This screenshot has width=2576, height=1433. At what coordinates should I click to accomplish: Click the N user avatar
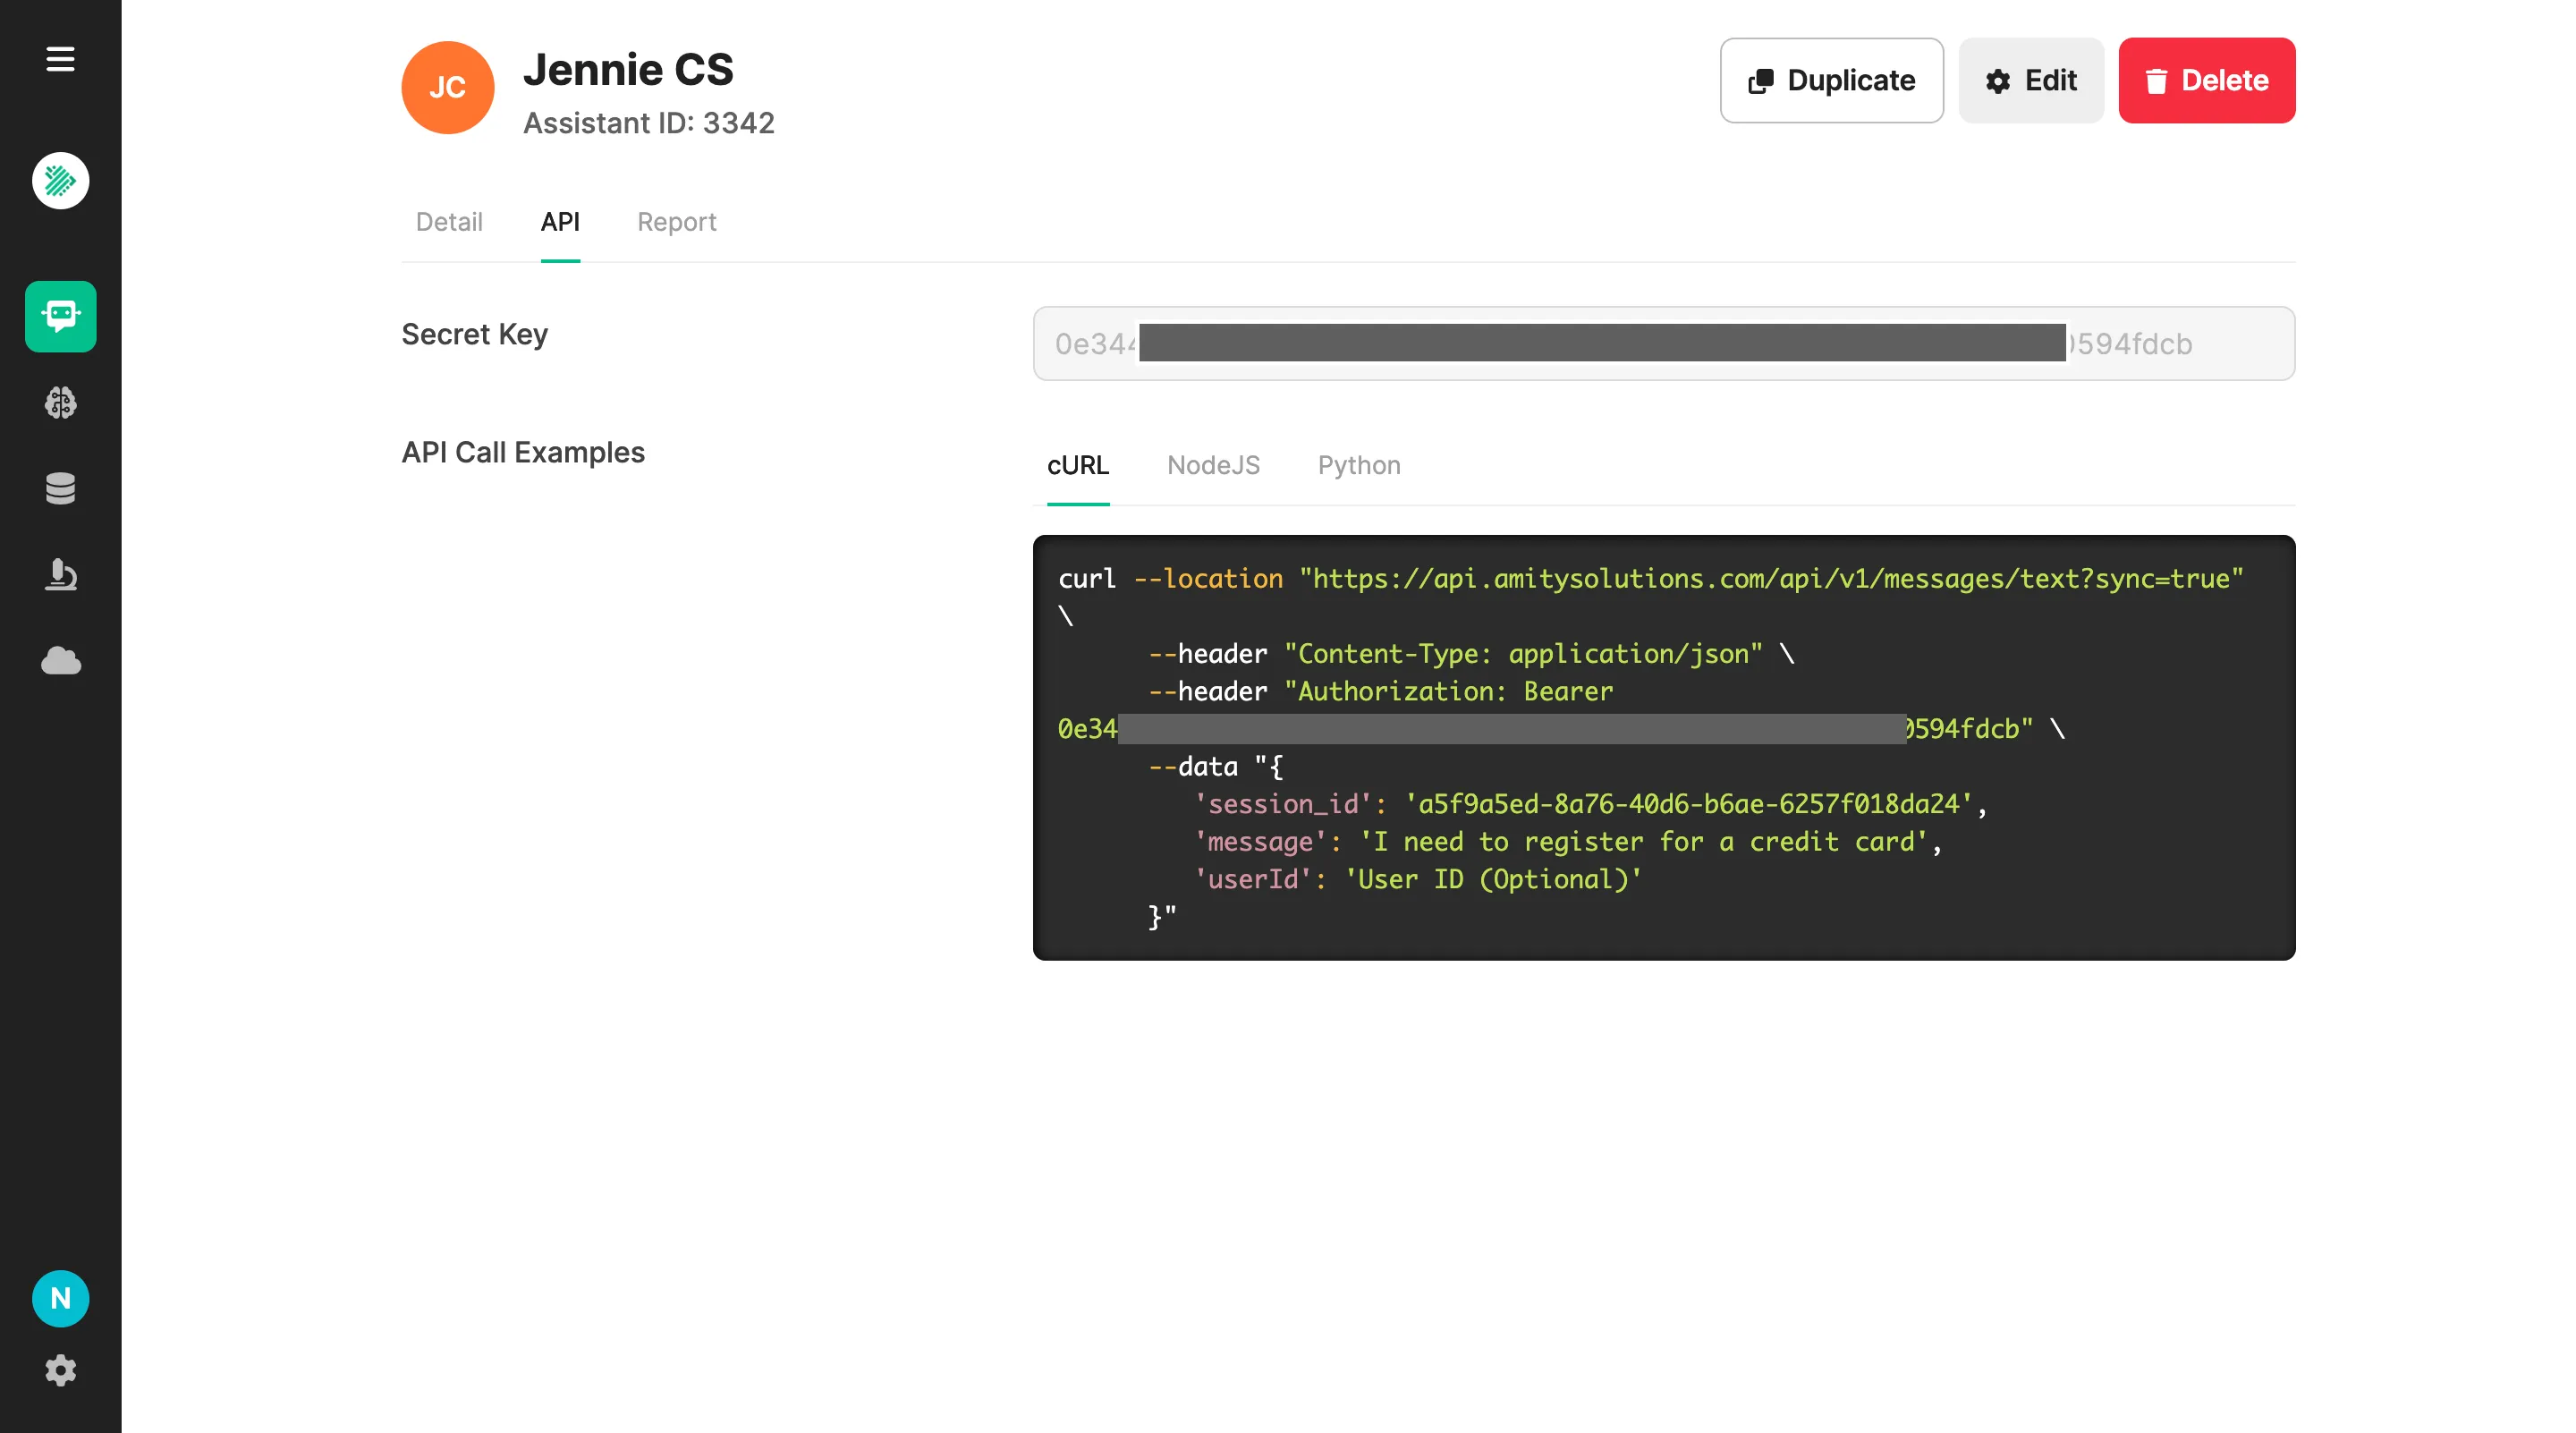pyautogui.click(x=60, y=1298)
